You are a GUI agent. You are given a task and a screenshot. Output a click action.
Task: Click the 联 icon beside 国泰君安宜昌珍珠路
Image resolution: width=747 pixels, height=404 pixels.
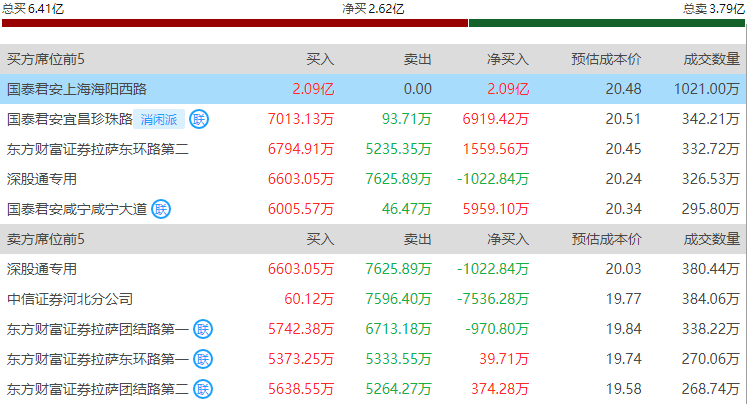[199, 119]
